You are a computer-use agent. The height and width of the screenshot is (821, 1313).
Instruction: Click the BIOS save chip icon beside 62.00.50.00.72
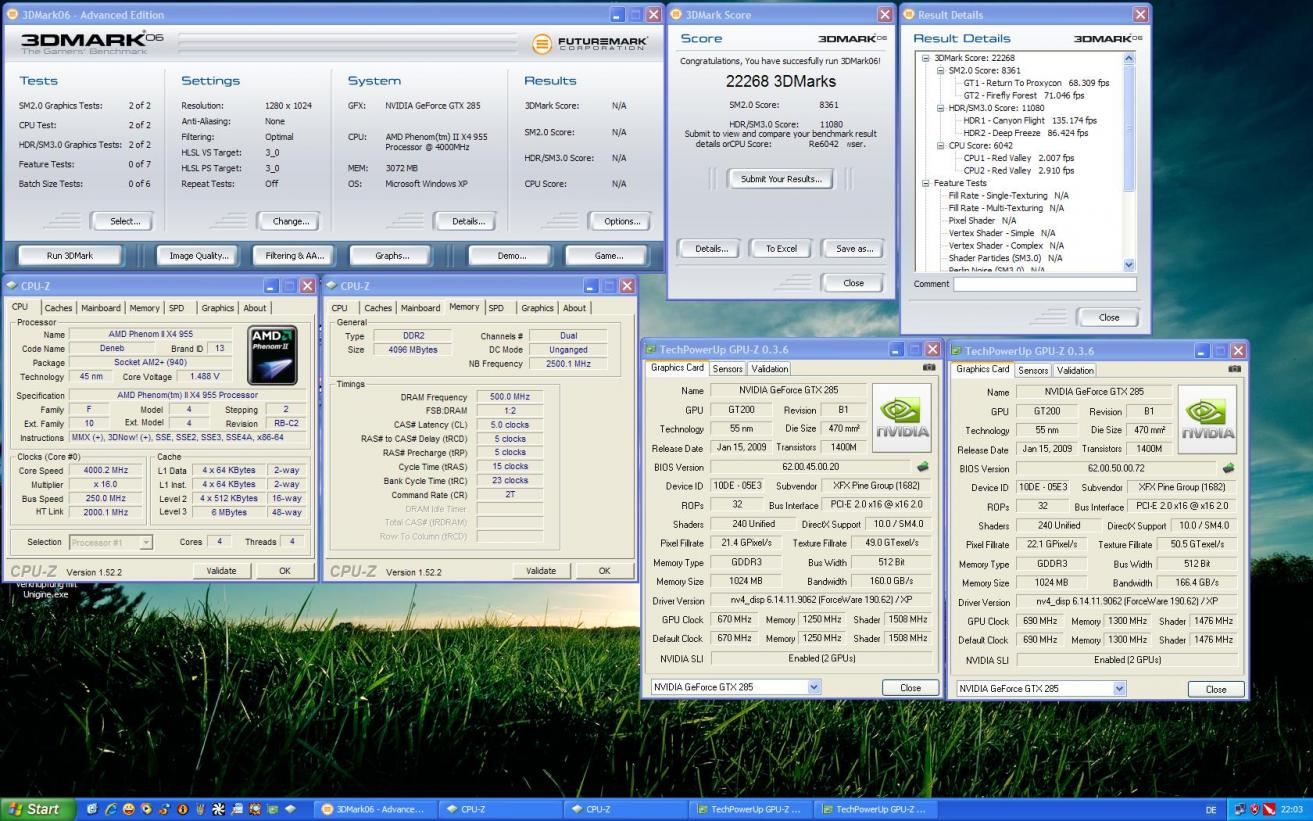coord(1229,468)
